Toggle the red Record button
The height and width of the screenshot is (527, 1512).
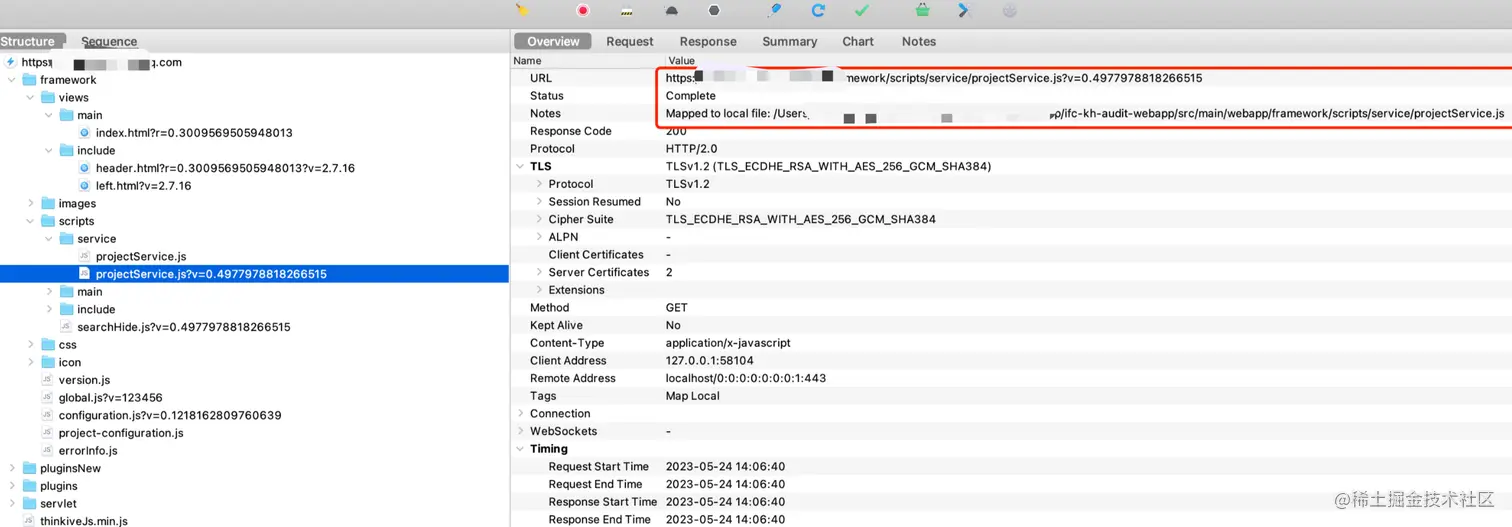pos(583,10)
